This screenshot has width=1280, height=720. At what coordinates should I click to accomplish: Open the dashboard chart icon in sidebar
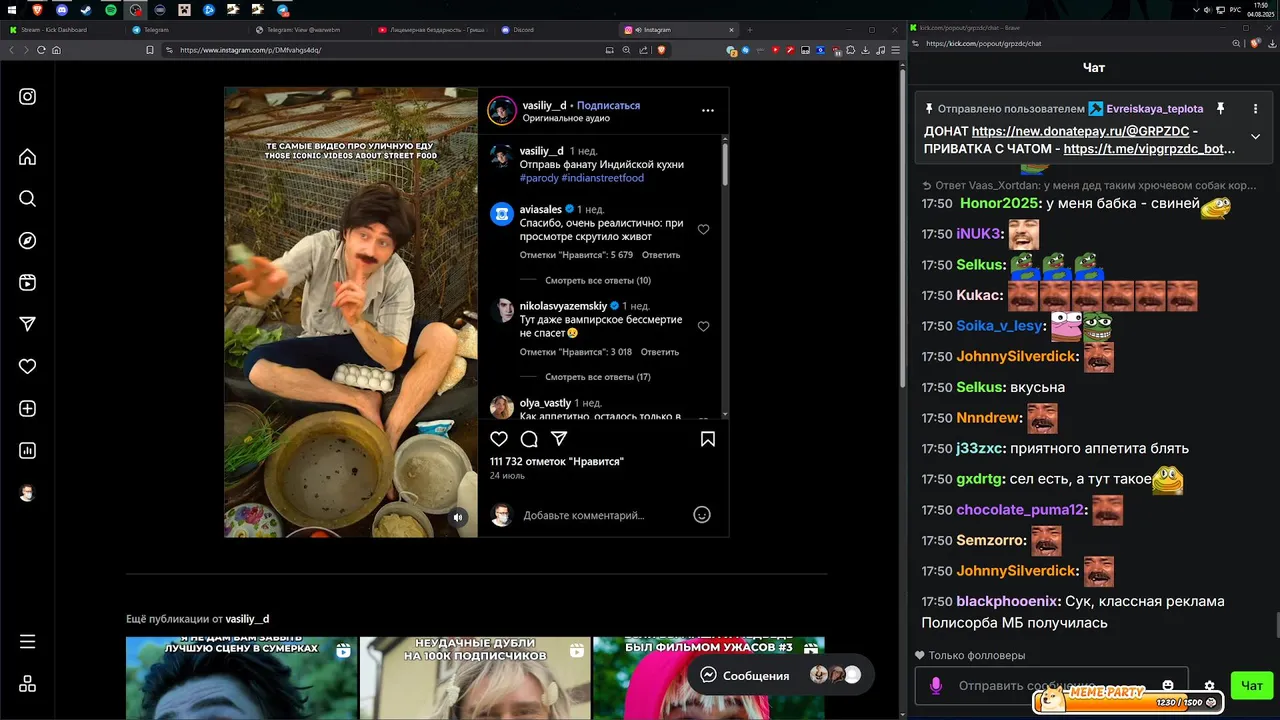coord(28,451)
